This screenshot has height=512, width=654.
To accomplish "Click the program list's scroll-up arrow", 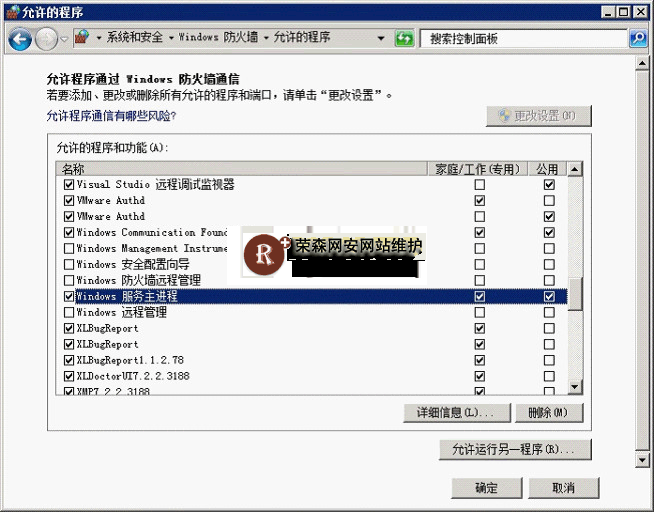I will pos(575,170).
